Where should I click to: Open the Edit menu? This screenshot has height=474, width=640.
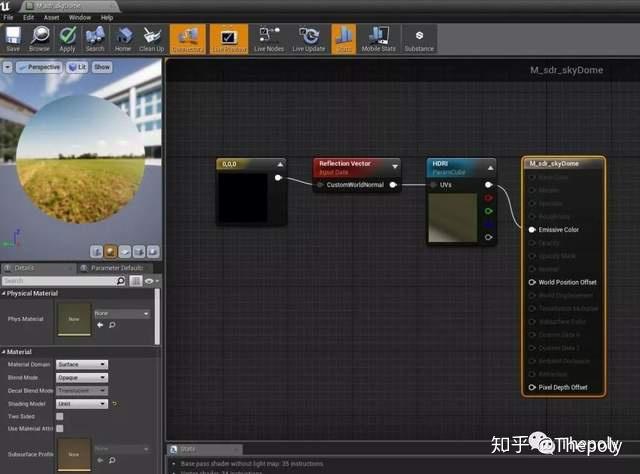pos(29,18)
